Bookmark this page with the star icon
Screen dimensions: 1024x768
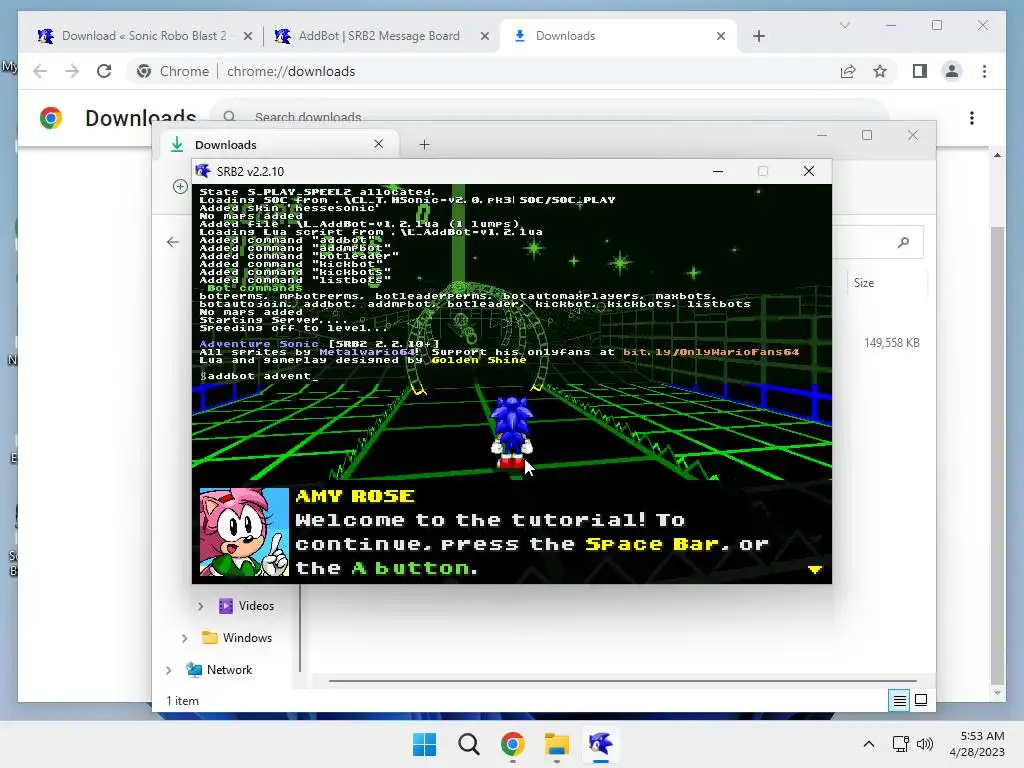coord(880,71)
